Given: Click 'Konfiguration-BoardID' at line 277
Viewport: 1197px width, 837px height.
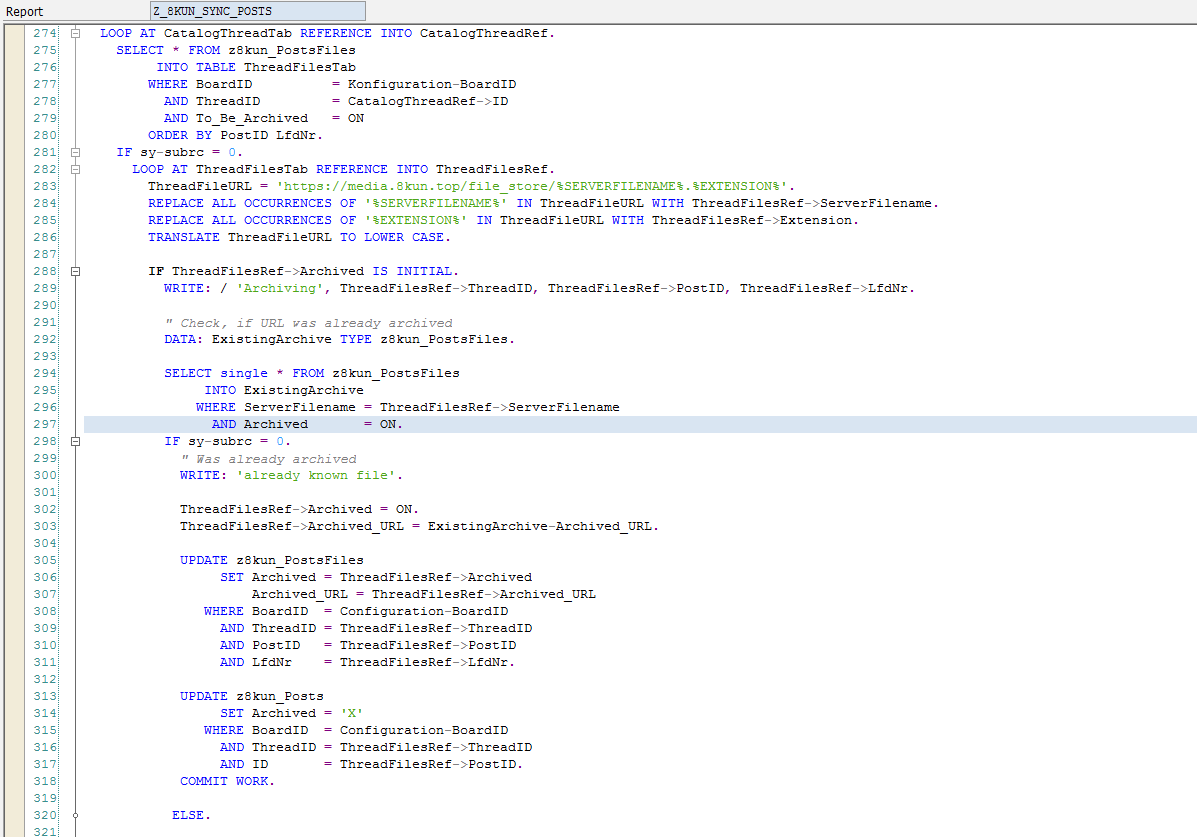Looking at the screenshot, I should click(x=432, y=85).
